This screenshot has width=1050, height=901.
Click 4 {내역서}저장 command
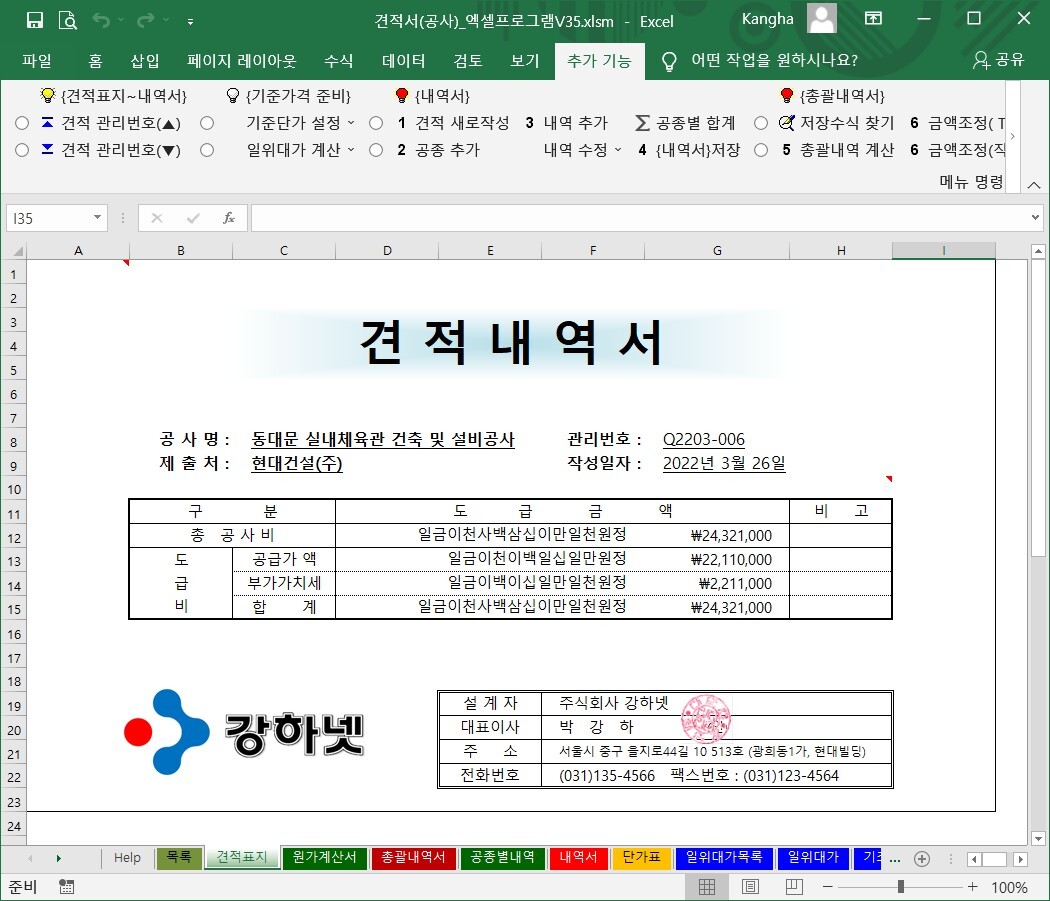tap(689, 150)
